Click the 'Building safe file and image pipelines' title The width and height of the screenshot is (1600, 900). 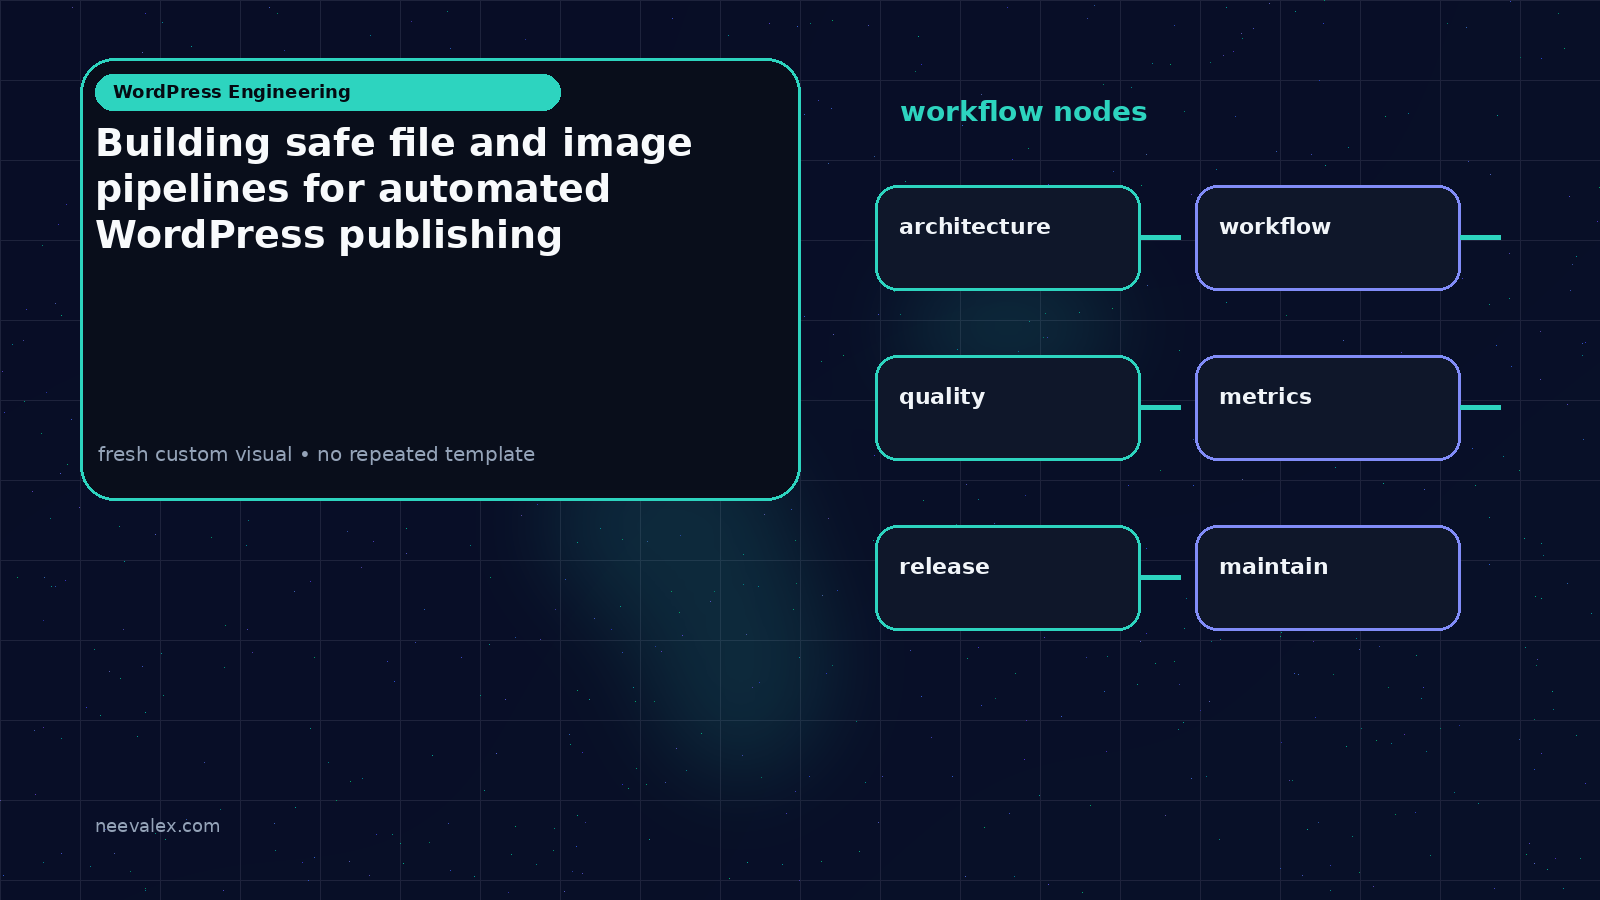[x=394, y=189]
